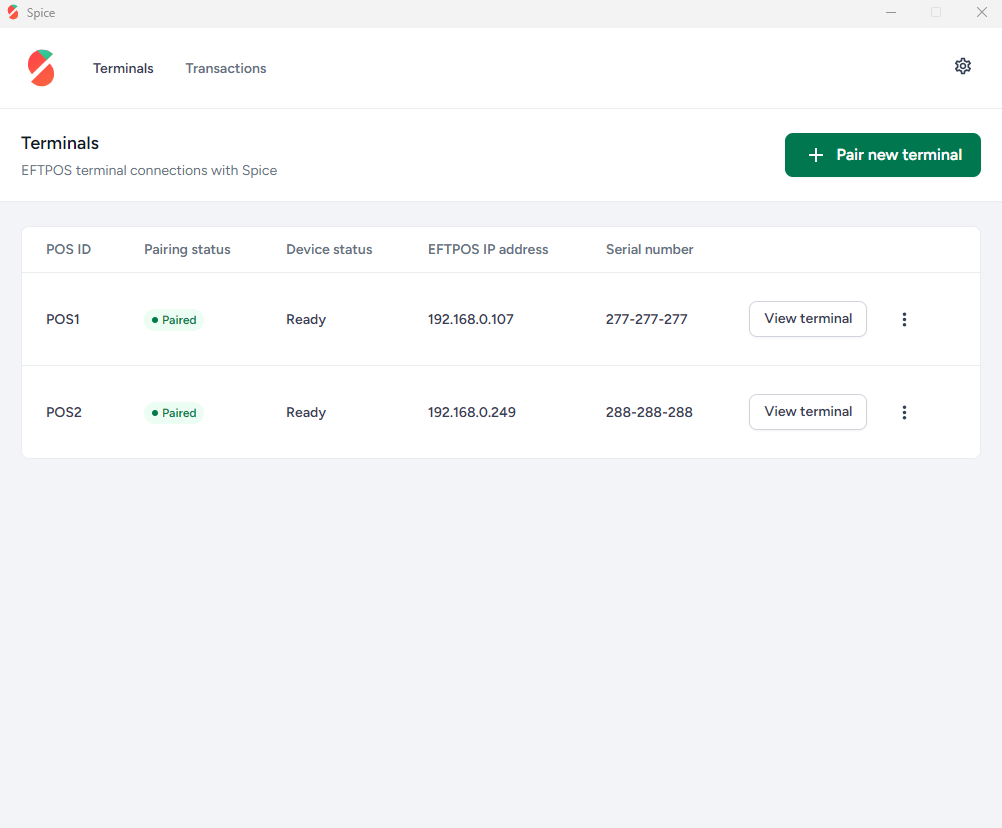Open the three-dot menu for POS2
The height and width of the screenshot is (828, 1002).
click(904, 412)
